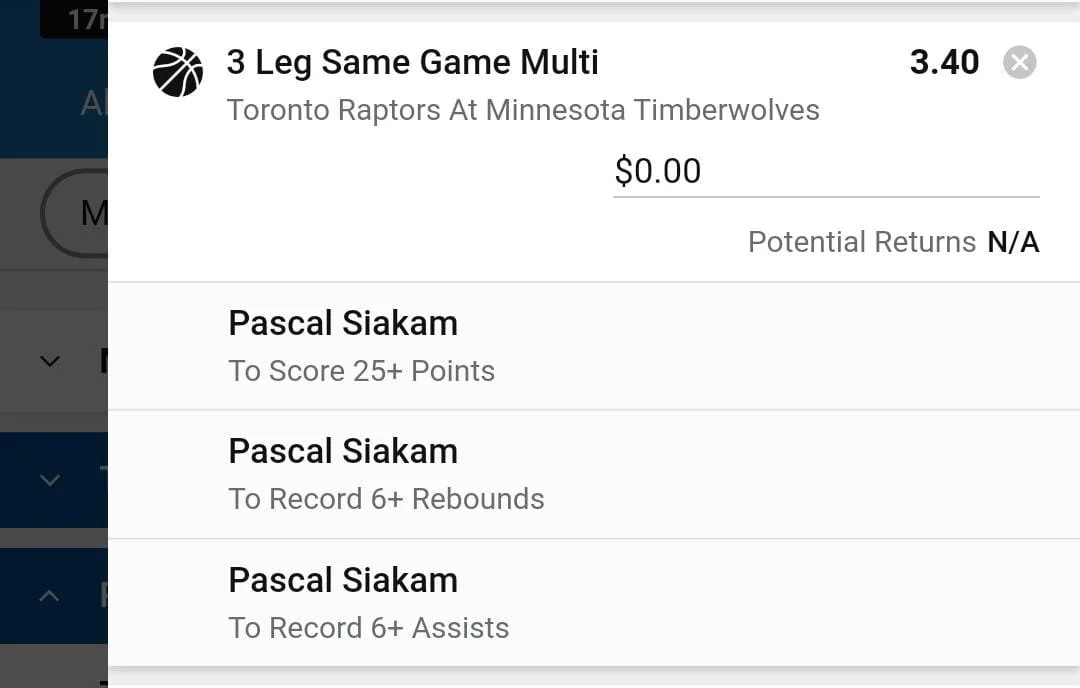The image size is (1080, 688).
Task: Select Pascal Siakam name in rebounds leg
Action: [342, 452]
